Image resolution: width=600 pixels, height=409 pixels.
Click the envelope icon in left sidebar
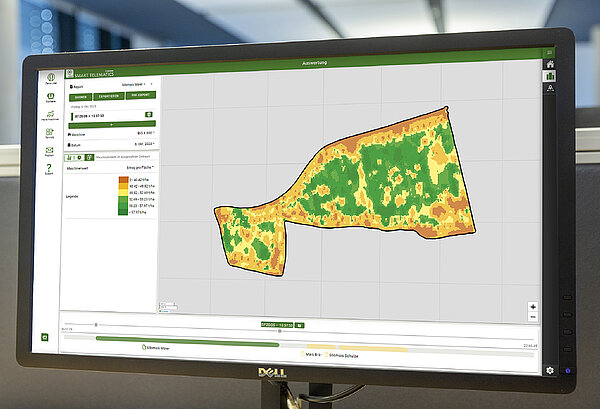coord(49,148)
